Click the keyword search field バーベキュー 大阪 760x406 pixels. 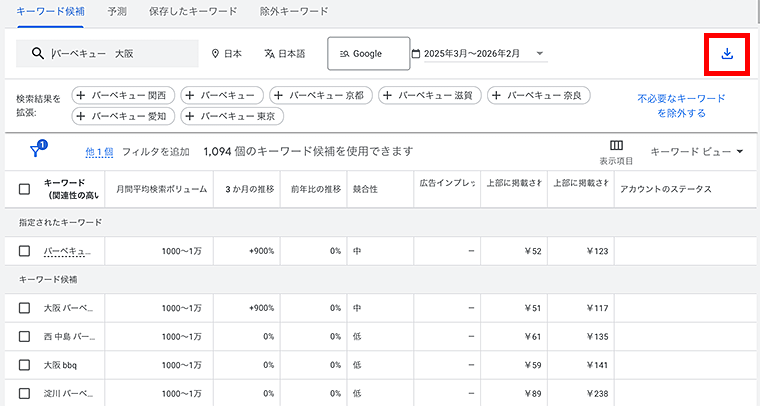click(x=107, y=54)
